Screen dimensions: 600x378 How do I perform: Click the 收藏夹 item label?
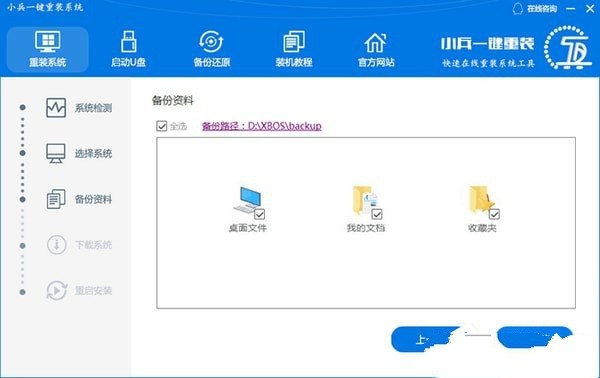pos(482,228)
